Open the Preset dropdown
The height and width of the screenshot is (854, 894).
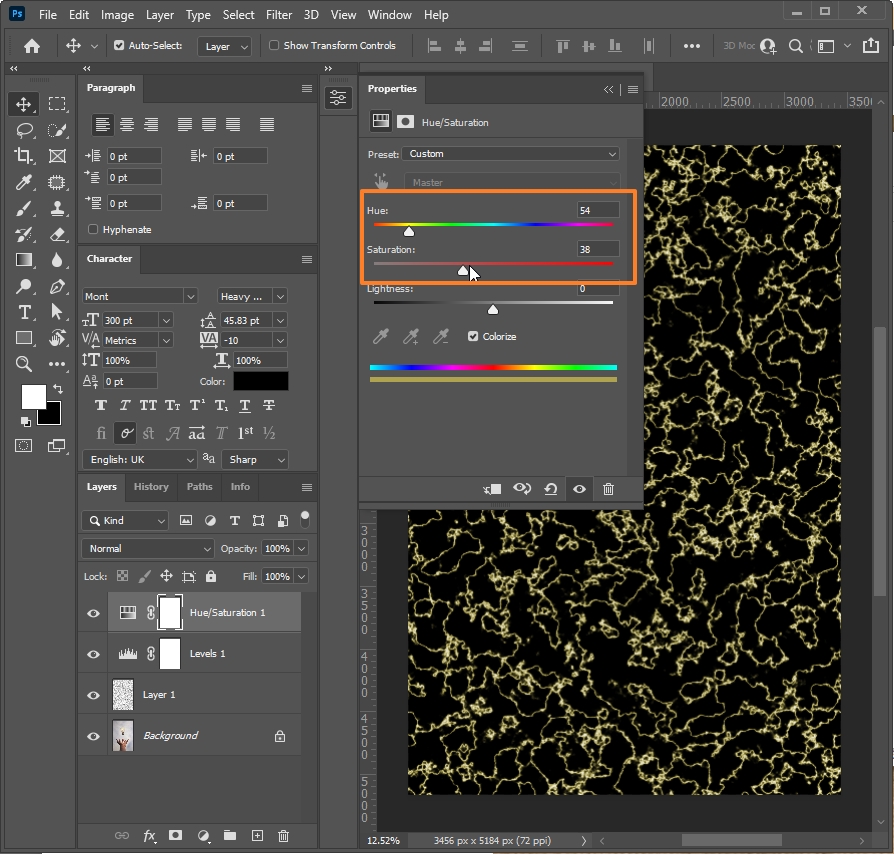pyautogui.click(x=511, y=154)
